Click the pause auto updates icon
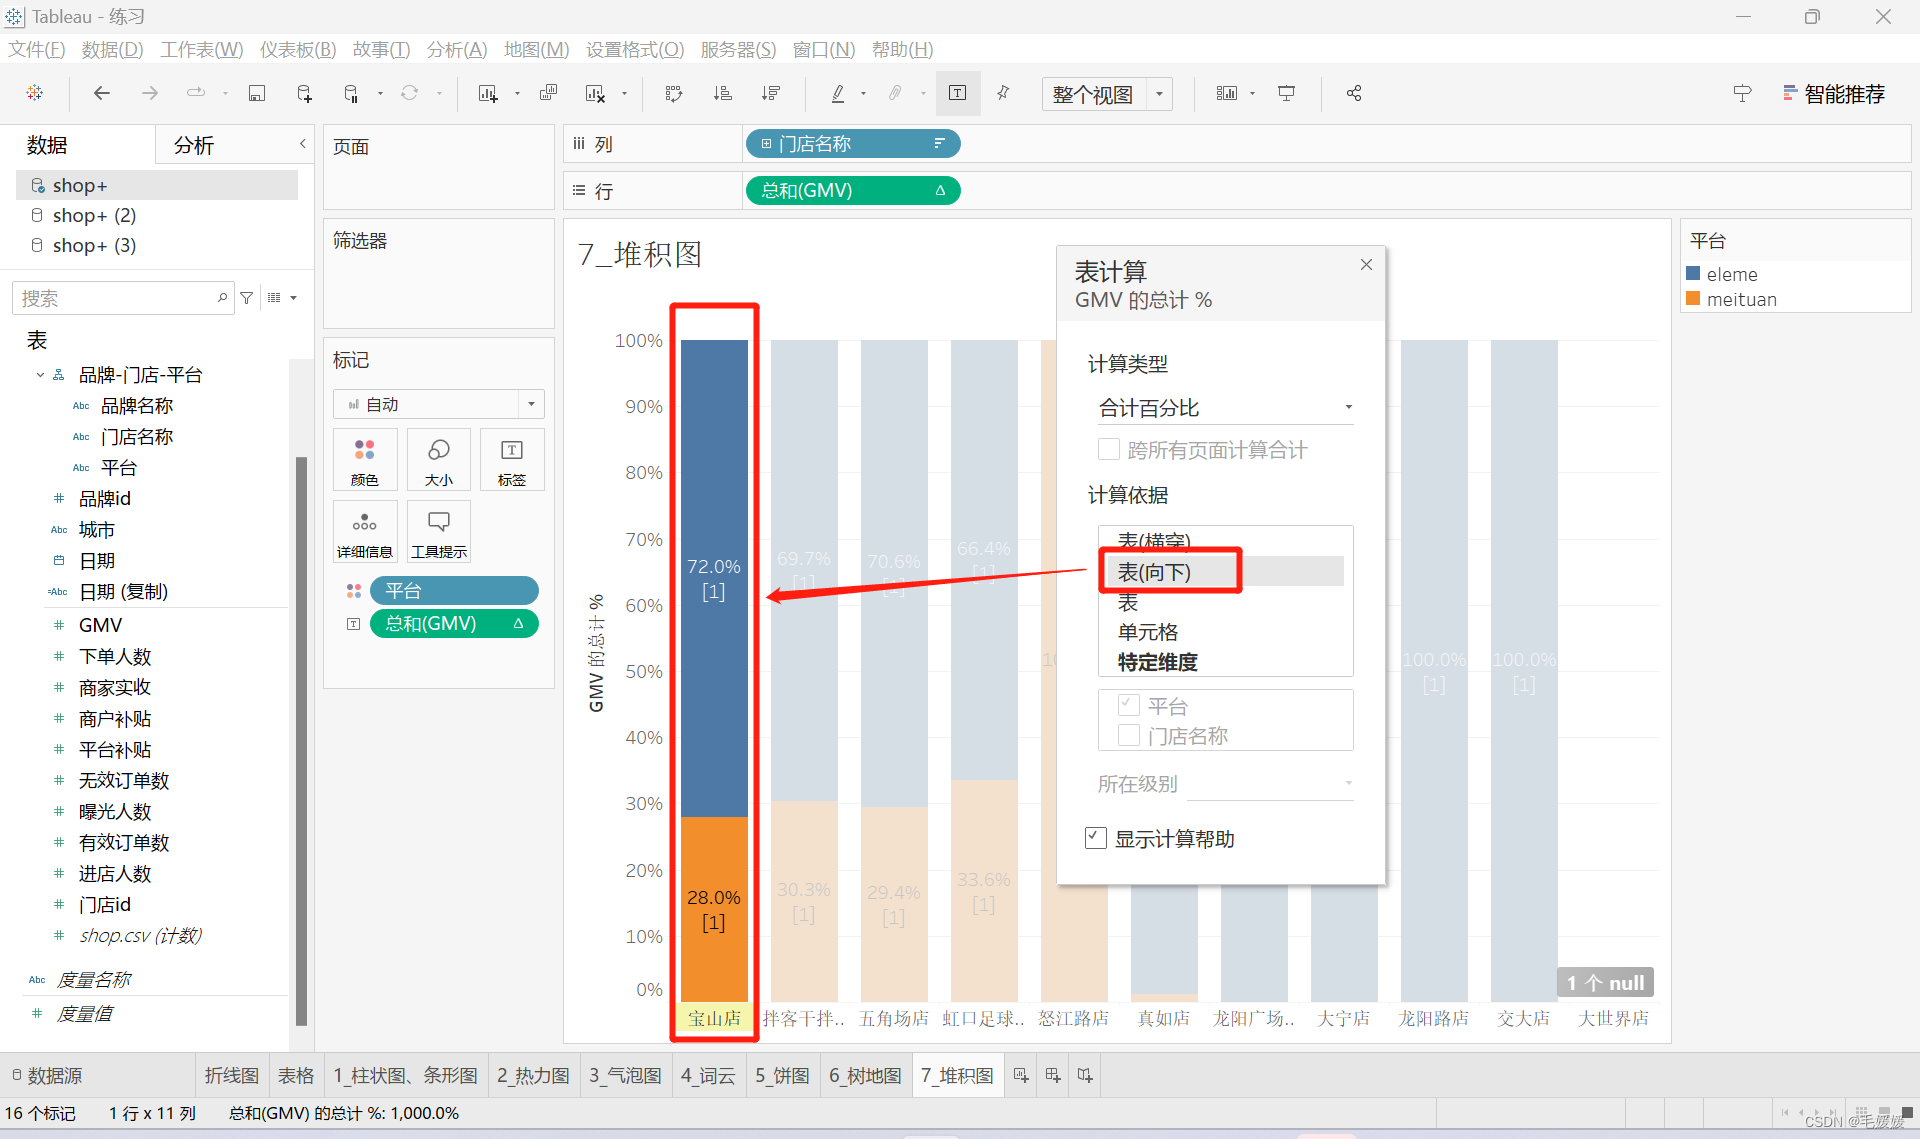 click(351, 93)
